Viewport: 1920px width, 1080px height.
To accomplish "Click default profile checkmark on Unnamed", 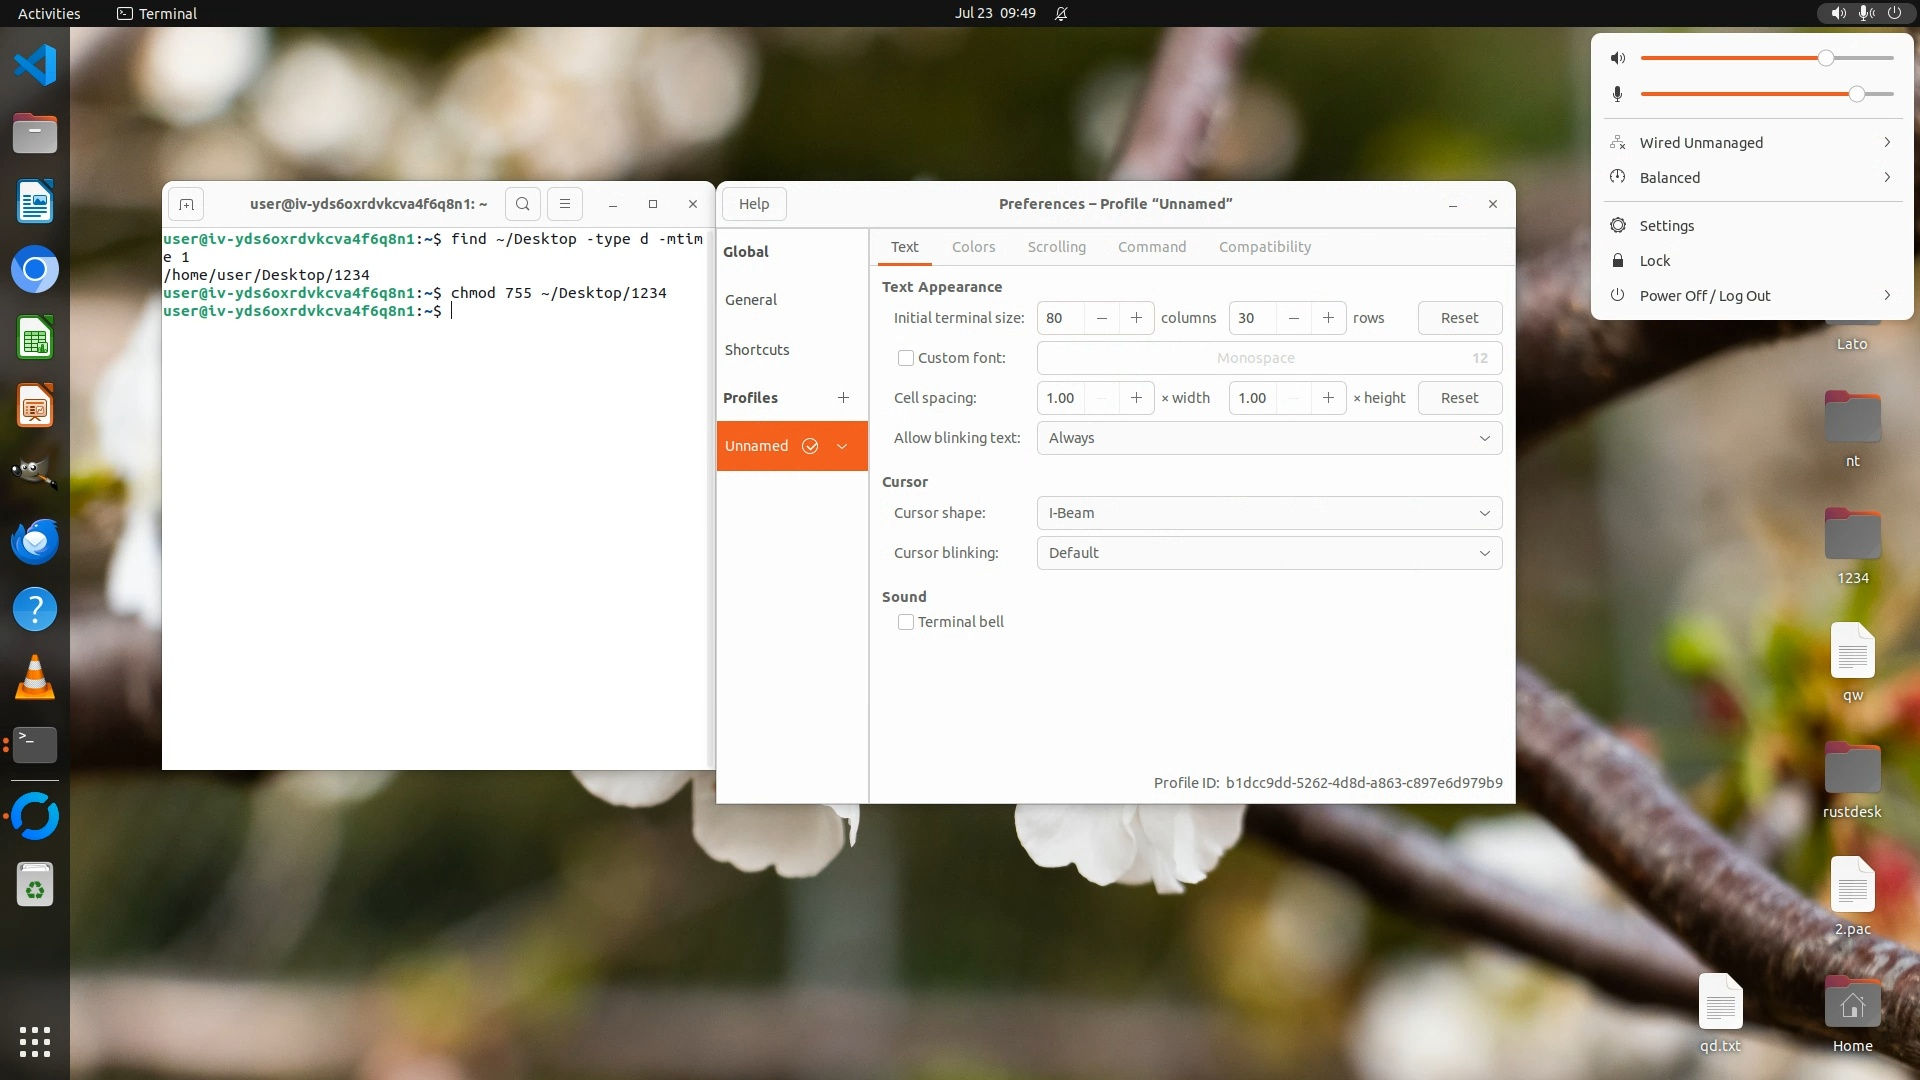I will (x=810, y=446).
